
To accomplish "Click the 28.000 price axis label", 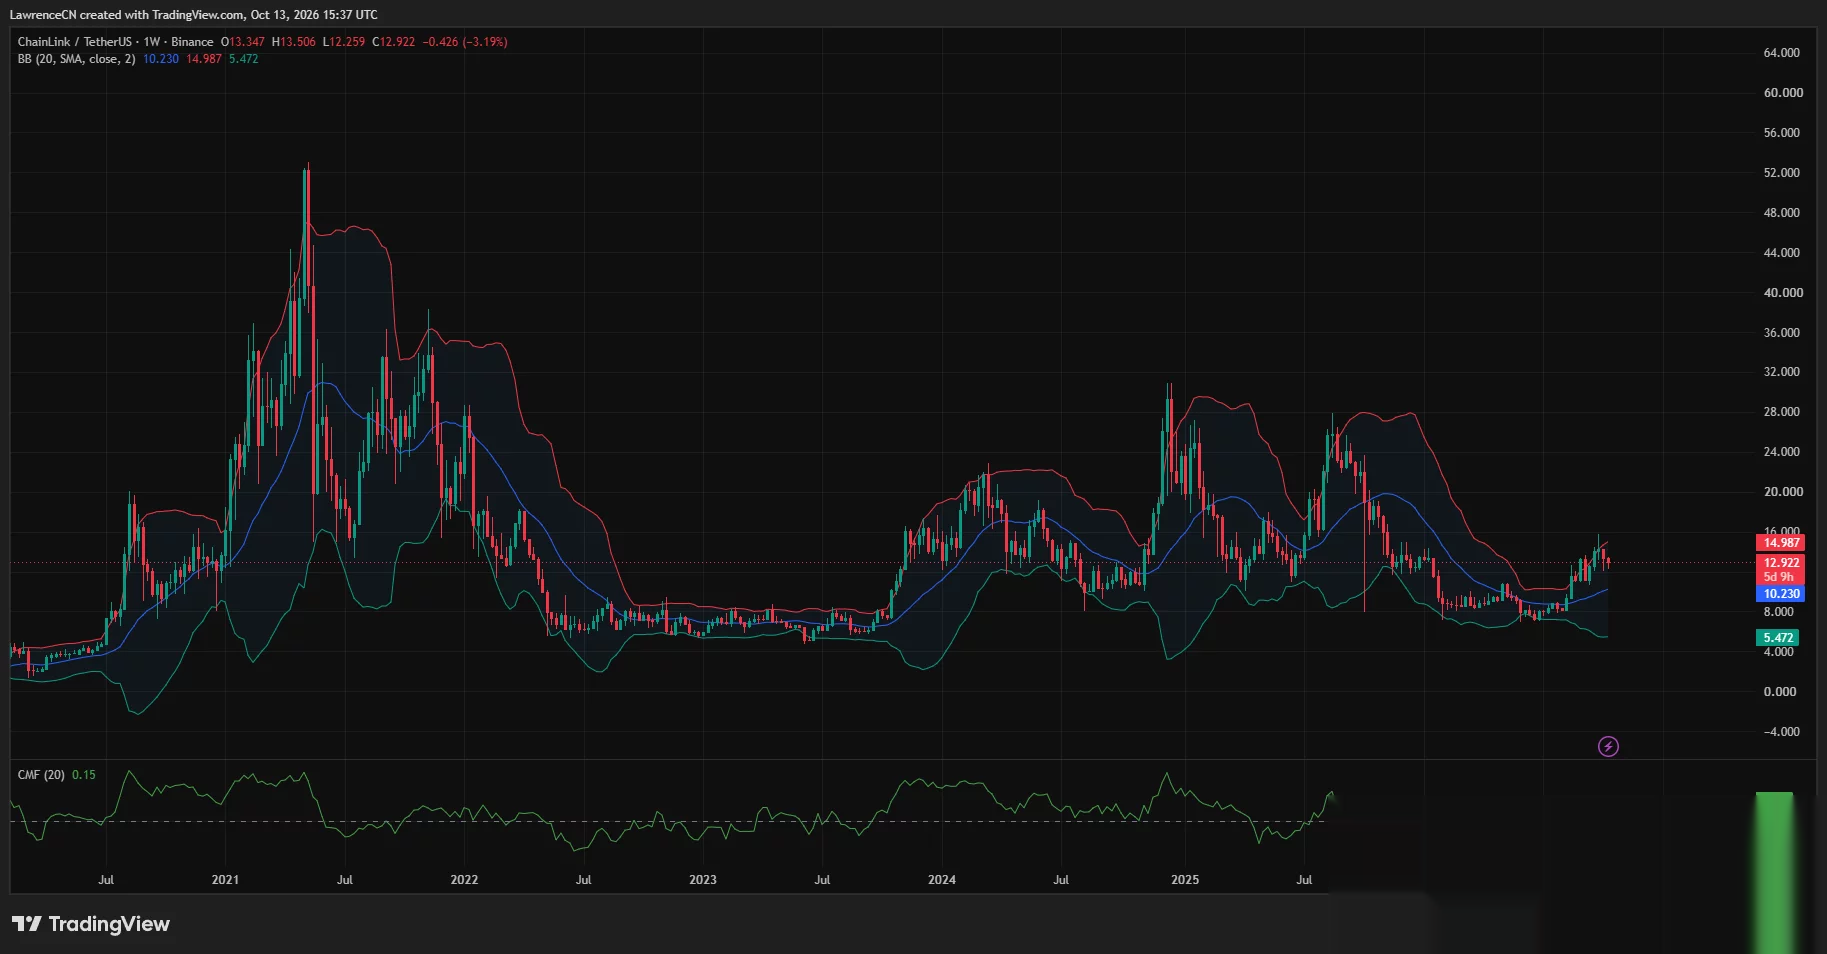I will (1782, 412).
